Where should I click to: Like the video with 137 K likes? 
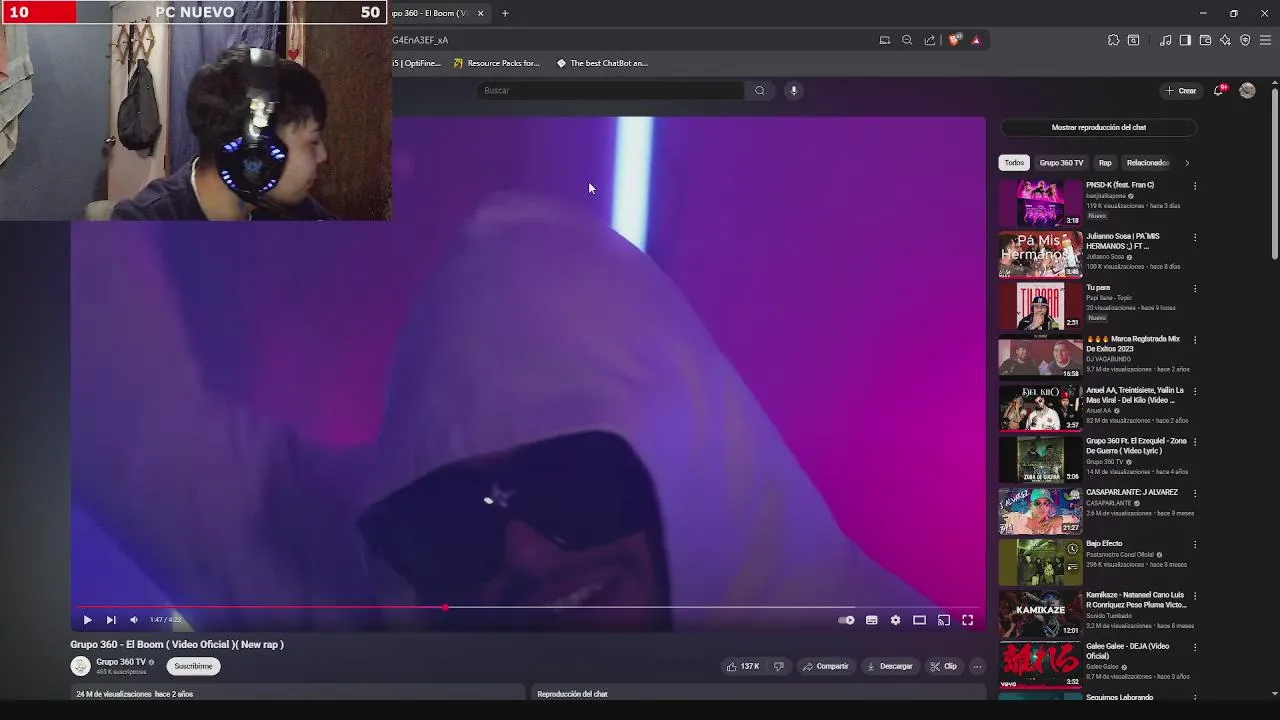[x=743, y=666]
